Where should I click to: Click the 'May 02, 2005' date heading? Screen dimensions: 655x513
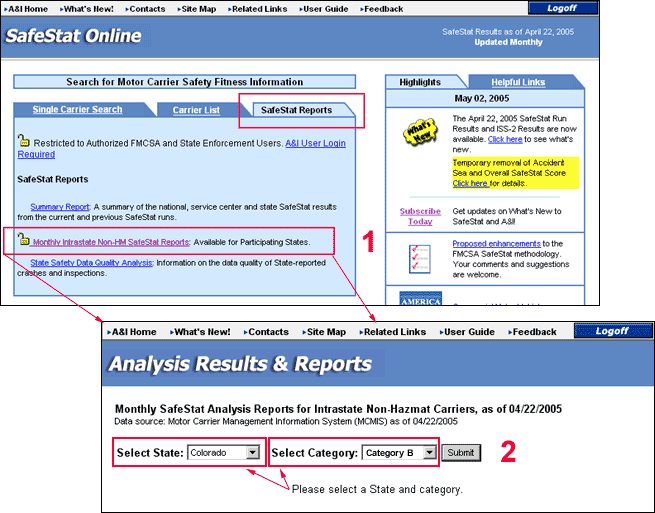tap(482, 99)
